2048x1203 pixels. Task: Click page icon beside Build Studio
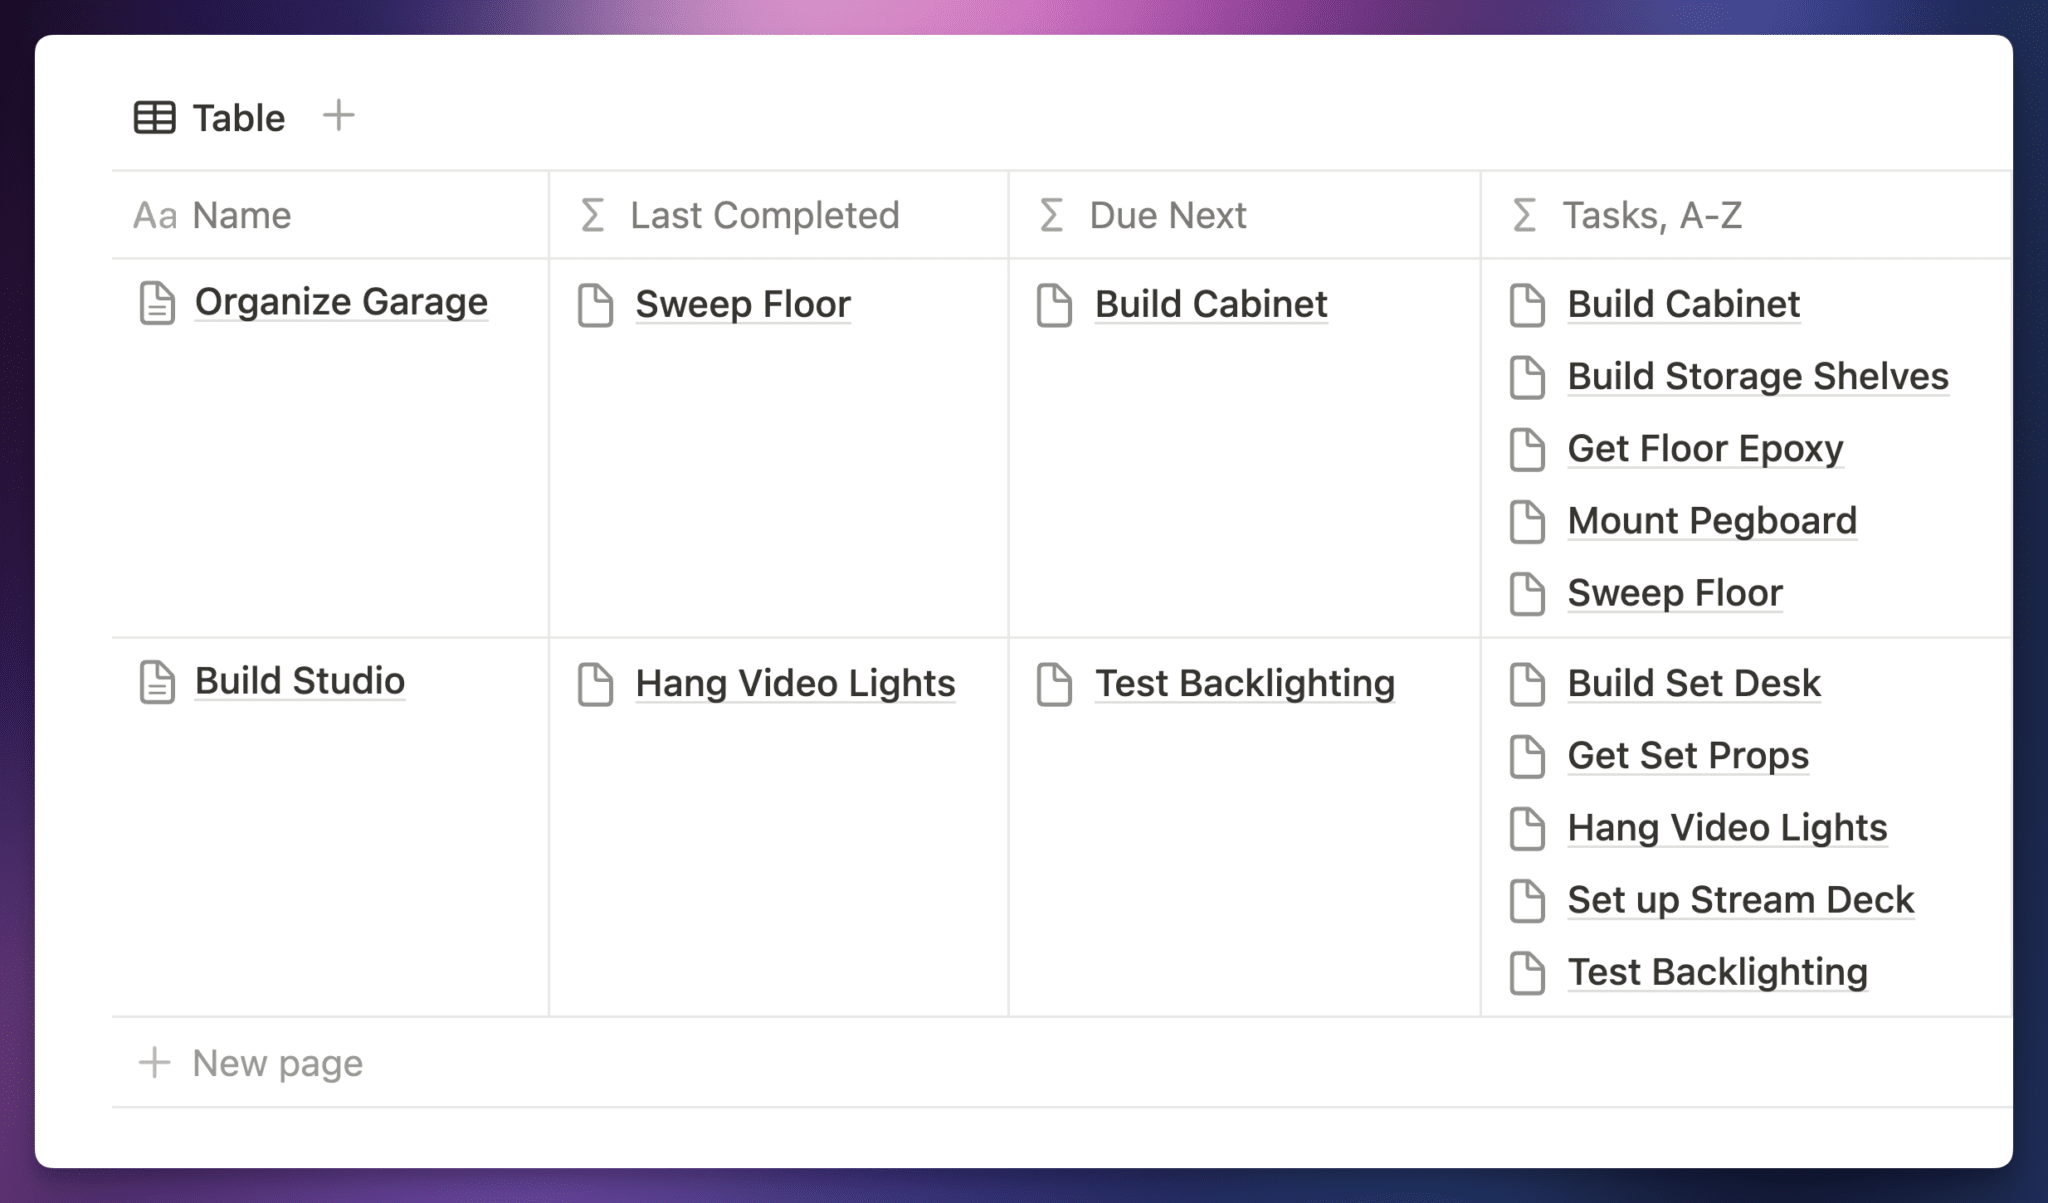pyautogui.click(x=157, y=682)
